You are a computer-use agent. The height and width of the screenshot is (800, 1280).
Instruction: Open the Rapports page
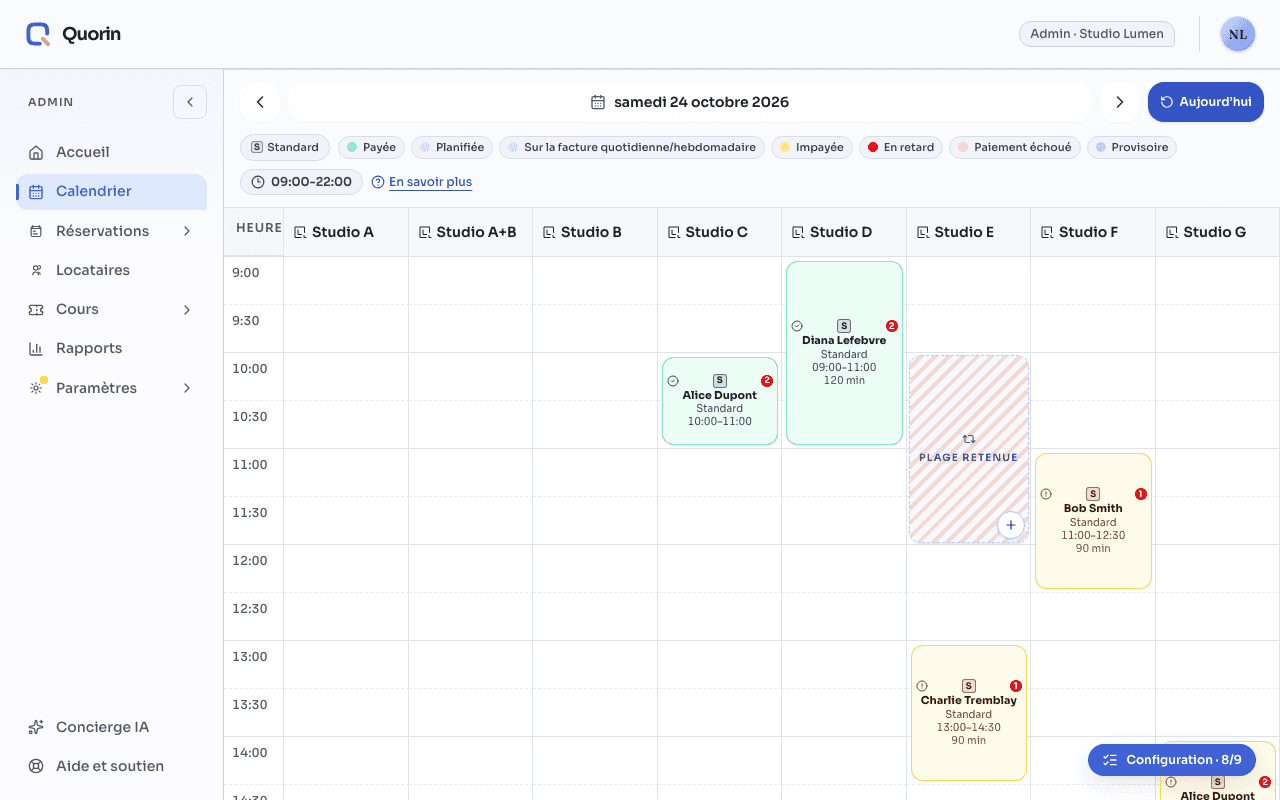click(111, 348)
